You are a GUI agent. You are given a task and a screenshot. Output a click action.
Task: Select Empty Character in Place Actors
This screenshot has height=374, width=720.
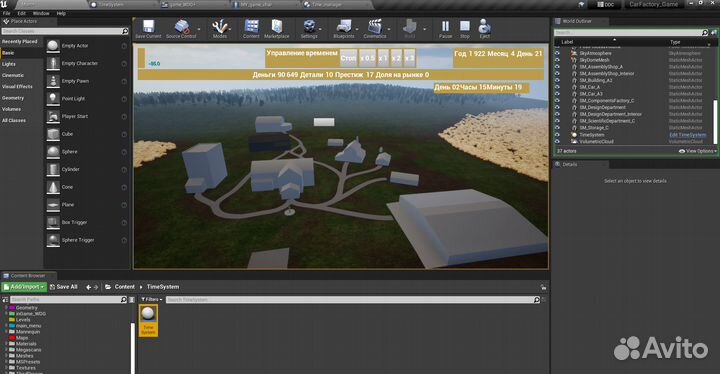[86, 63]
